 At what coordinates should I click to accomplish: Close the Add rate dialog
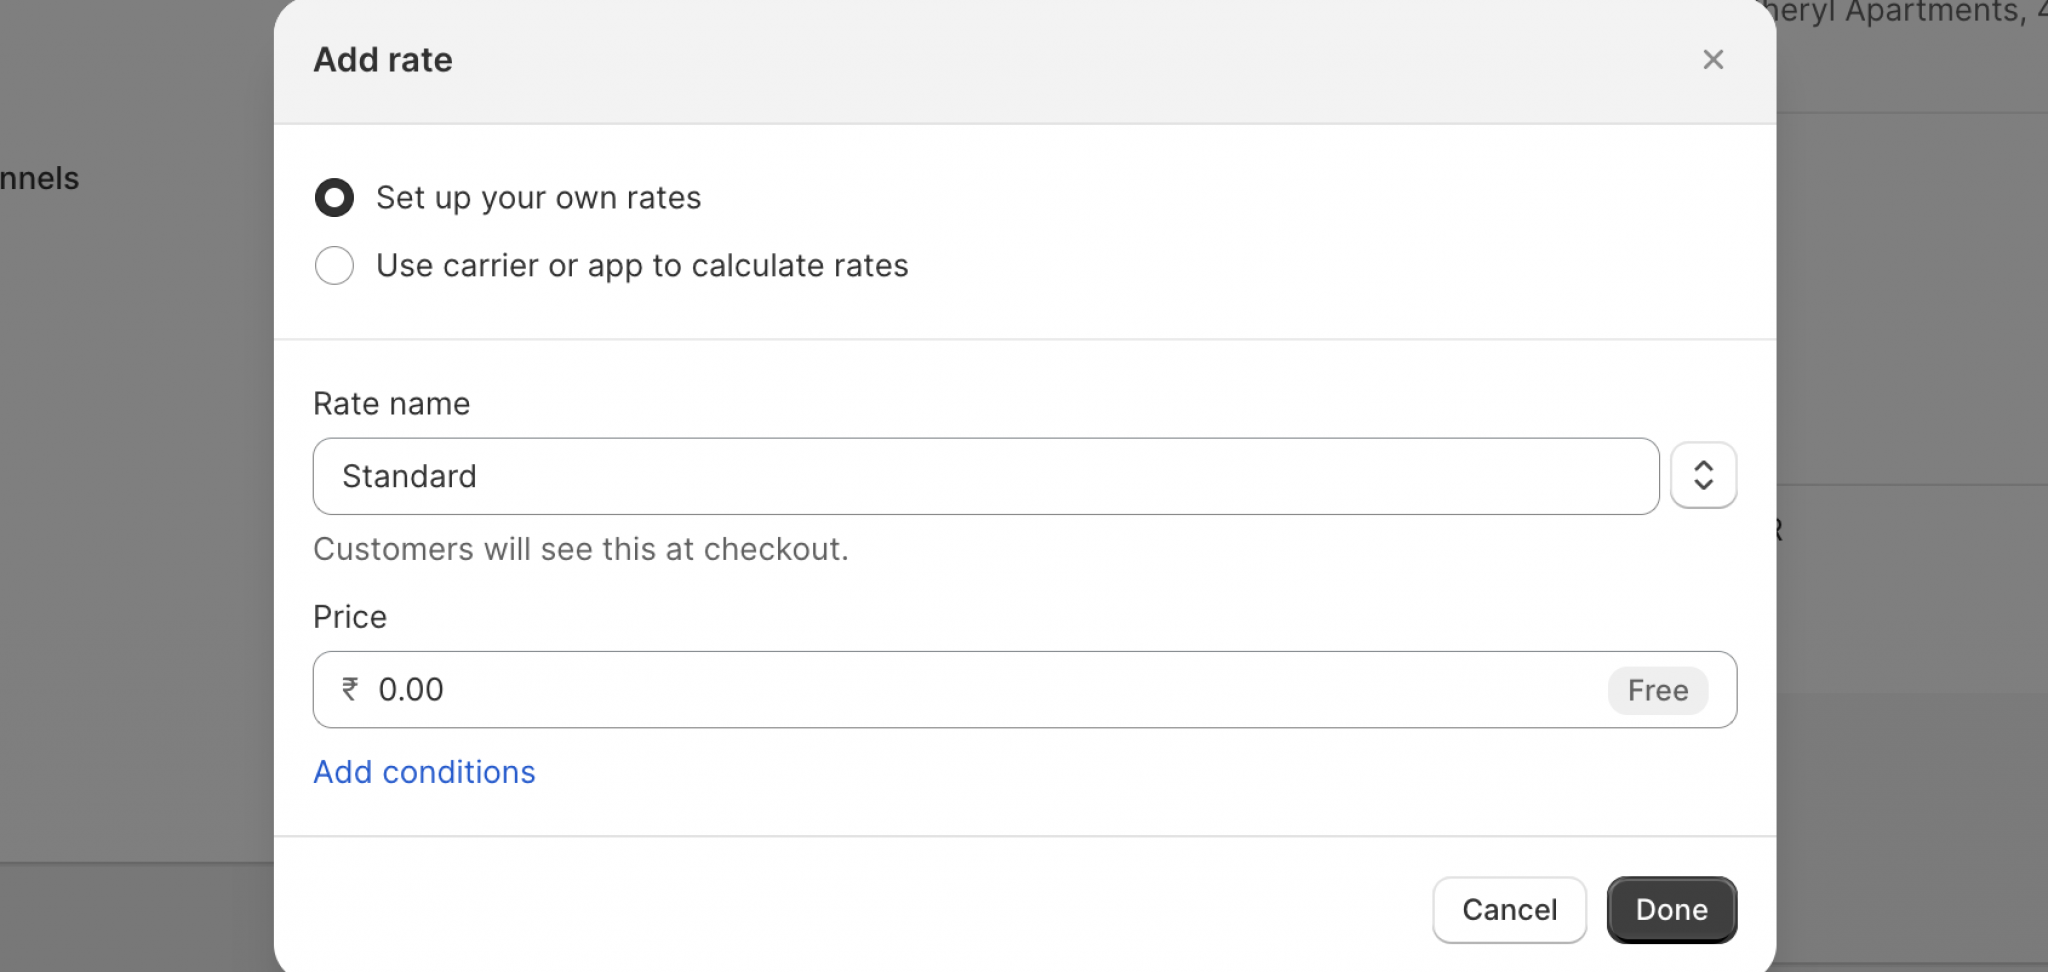tap(1712, 60)
